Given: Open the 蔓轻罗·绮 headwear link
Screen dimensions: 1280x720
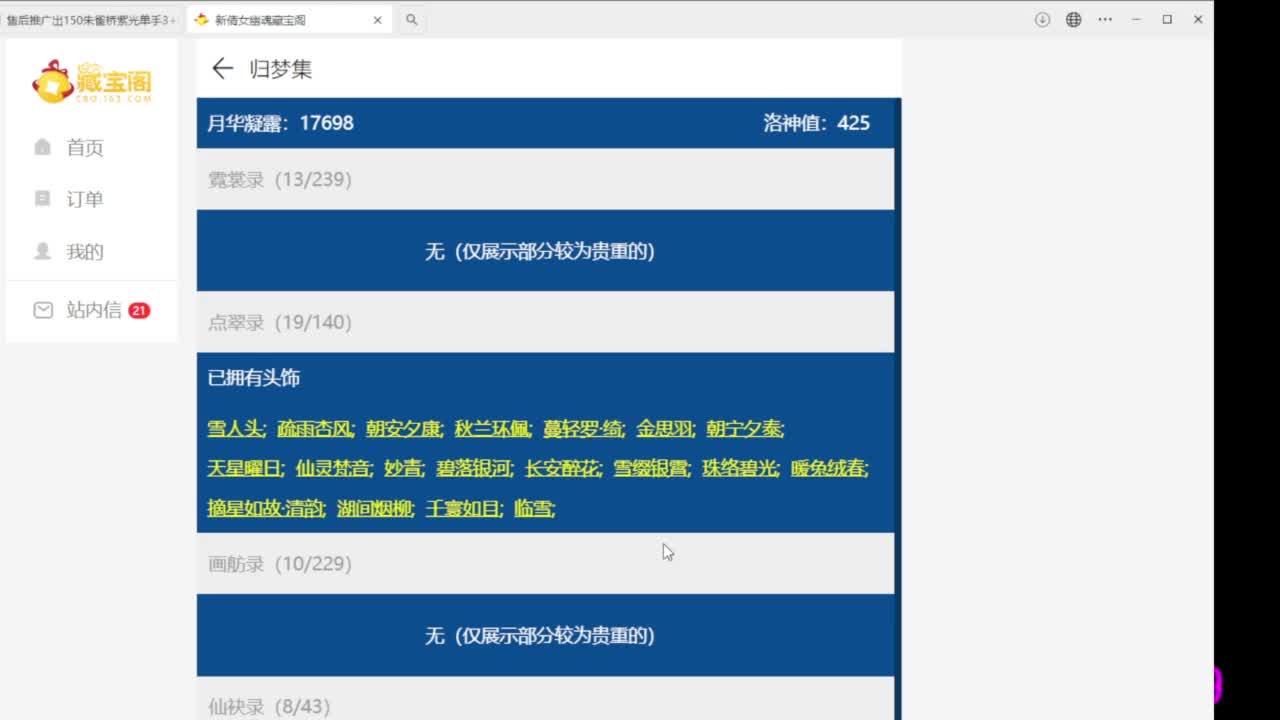Looking at the screenshot, I should pyautogui.click(x=582, y=429).
